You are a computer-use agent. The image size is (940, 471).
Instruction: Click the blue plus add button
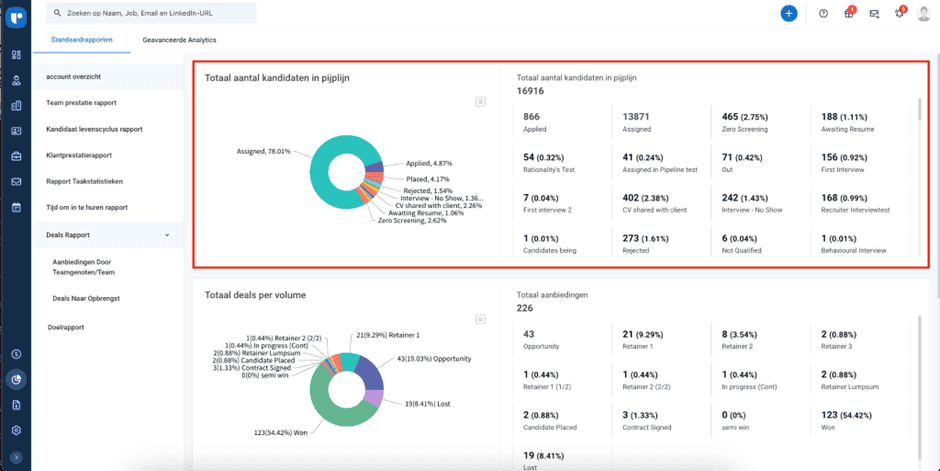coord(789,13)
